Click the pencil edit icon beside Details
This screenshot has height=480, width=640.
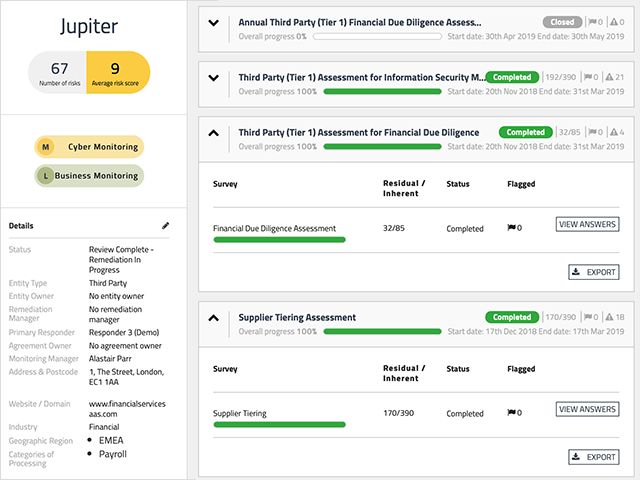[x=166, y=226]
